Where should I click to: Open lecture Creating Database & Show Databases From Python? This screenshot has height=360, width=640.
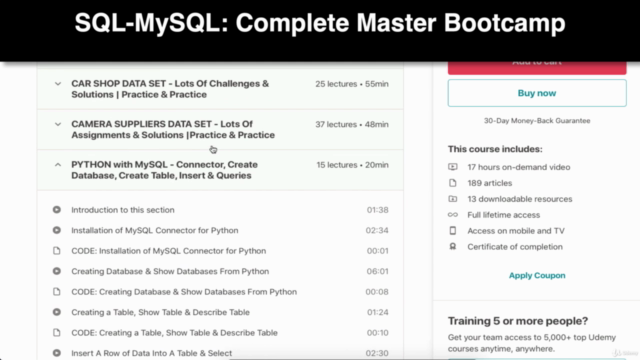[x=170, y=271]
